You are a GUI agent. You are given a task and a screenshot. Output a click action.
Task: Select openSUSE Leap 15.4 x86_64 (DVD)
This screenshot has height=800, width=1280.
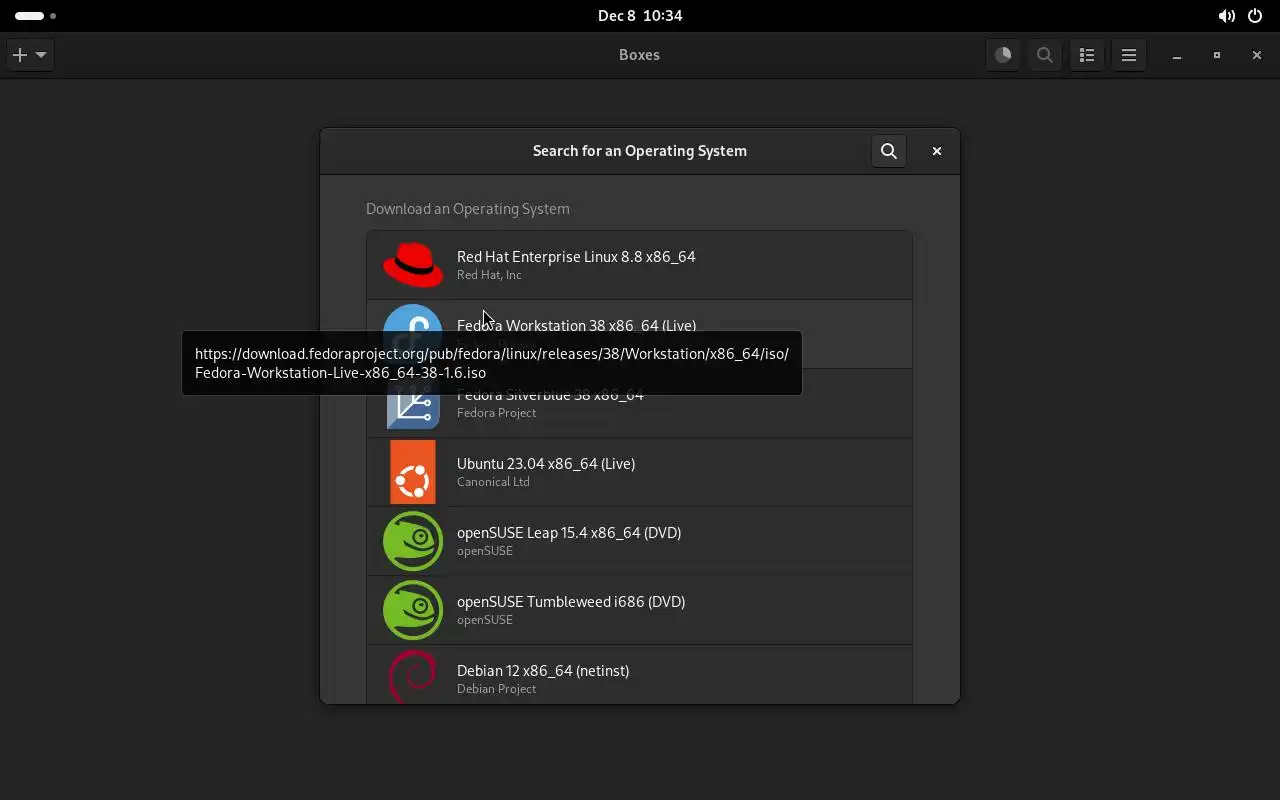click(x=639, y=541)
